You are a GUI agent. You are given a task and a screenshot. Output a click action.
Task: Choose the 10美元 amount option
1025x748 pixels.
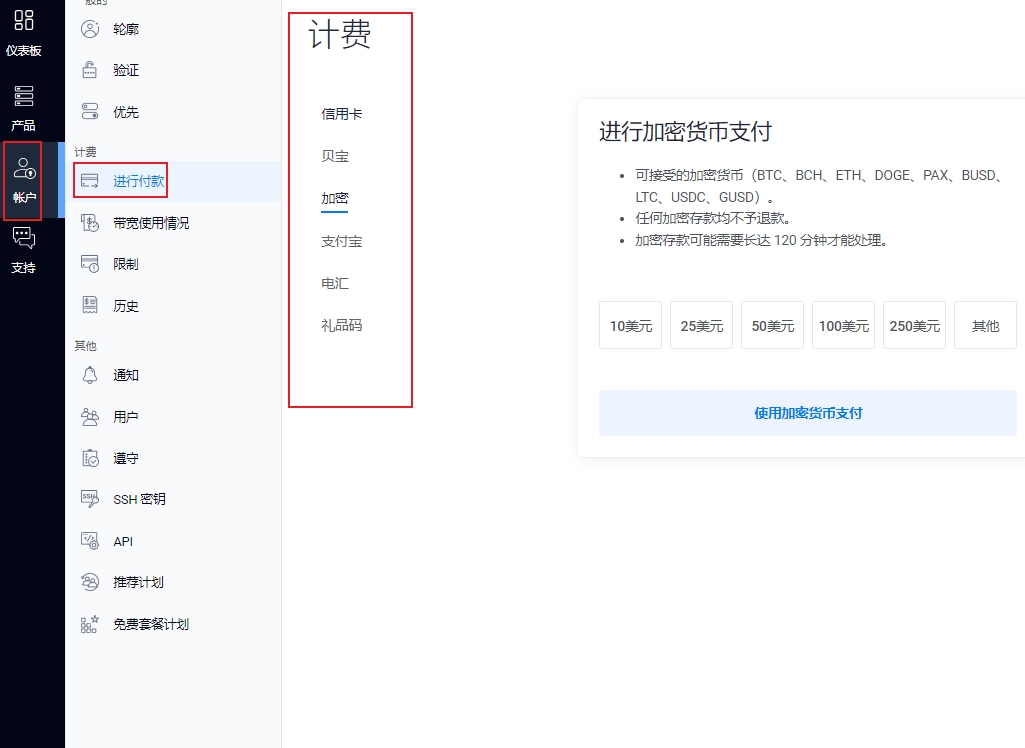click(x=630, y=326)
